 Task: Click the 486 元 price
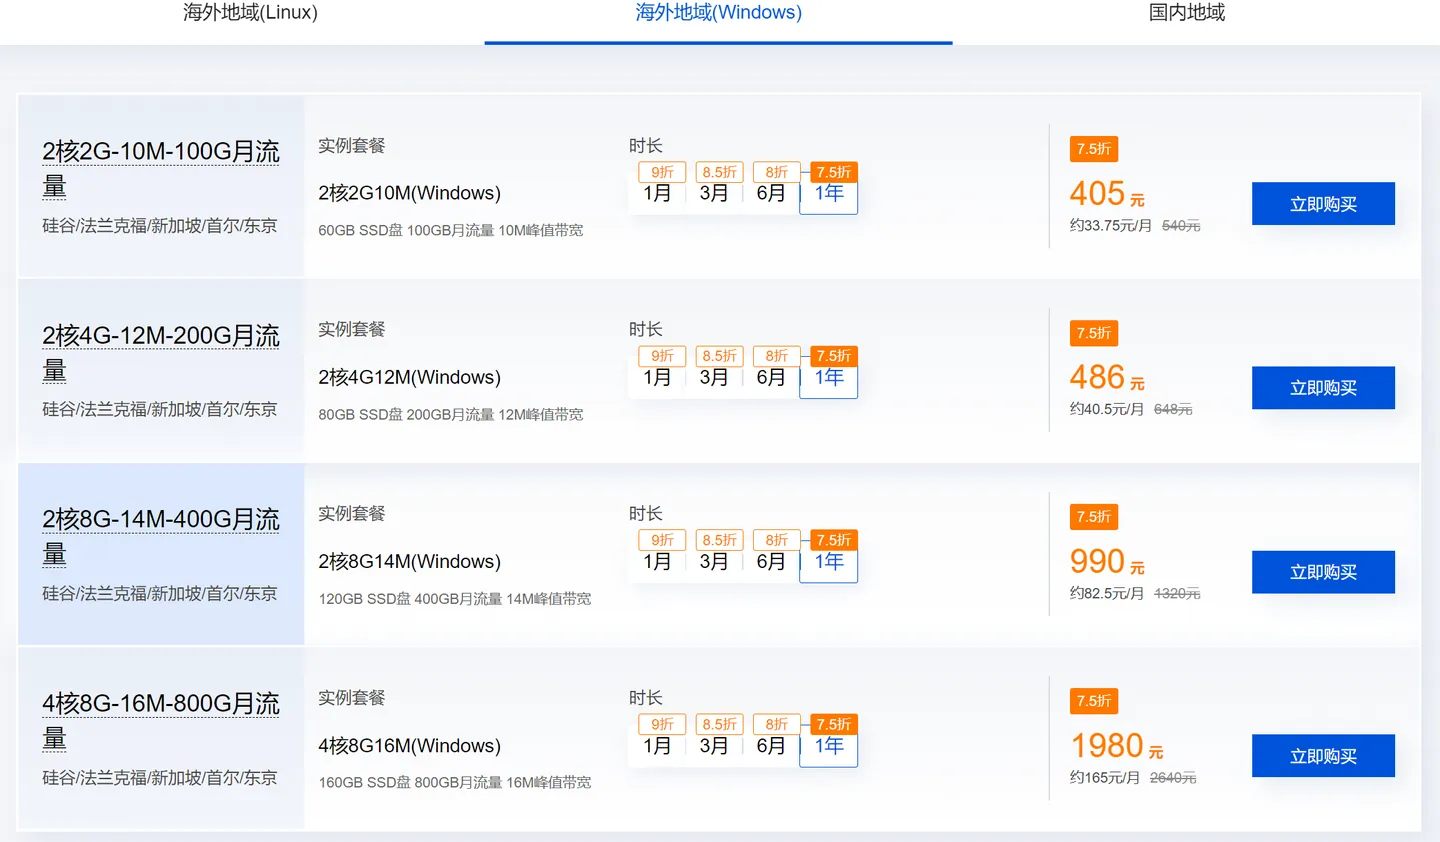(1107, 377)
